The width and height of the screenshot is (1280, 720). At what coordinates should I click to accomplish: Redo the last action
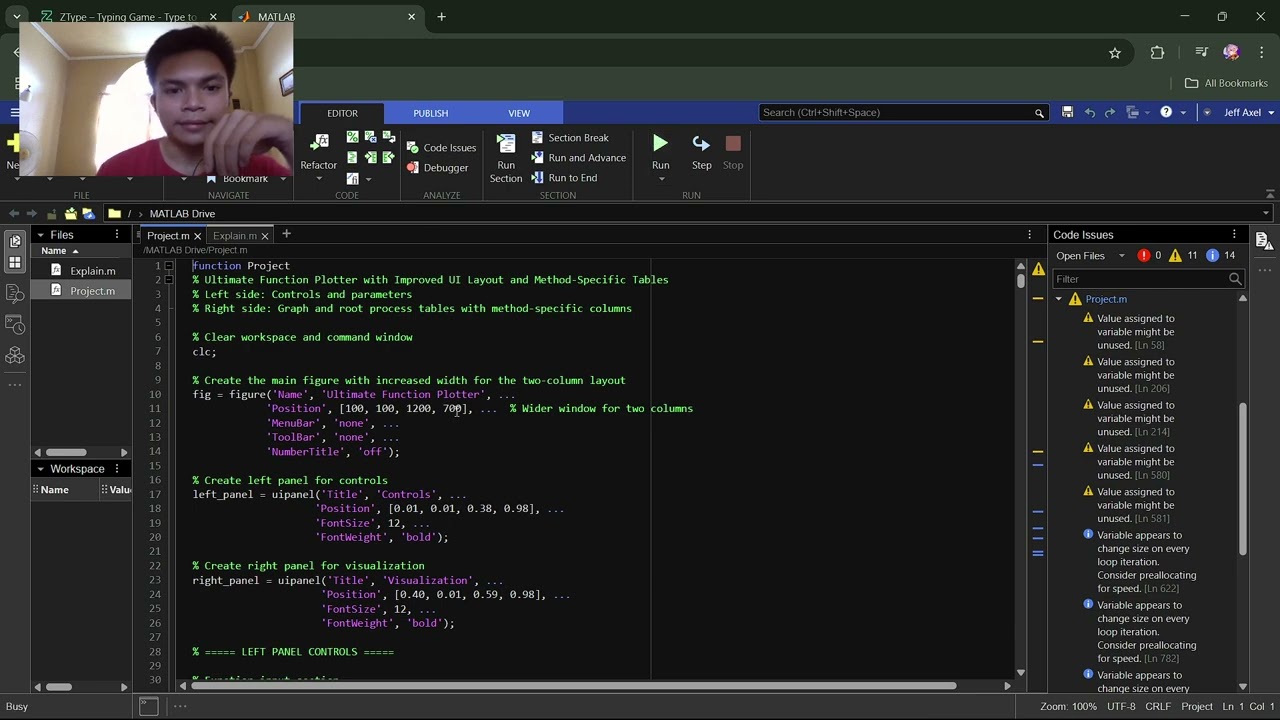1110,113
